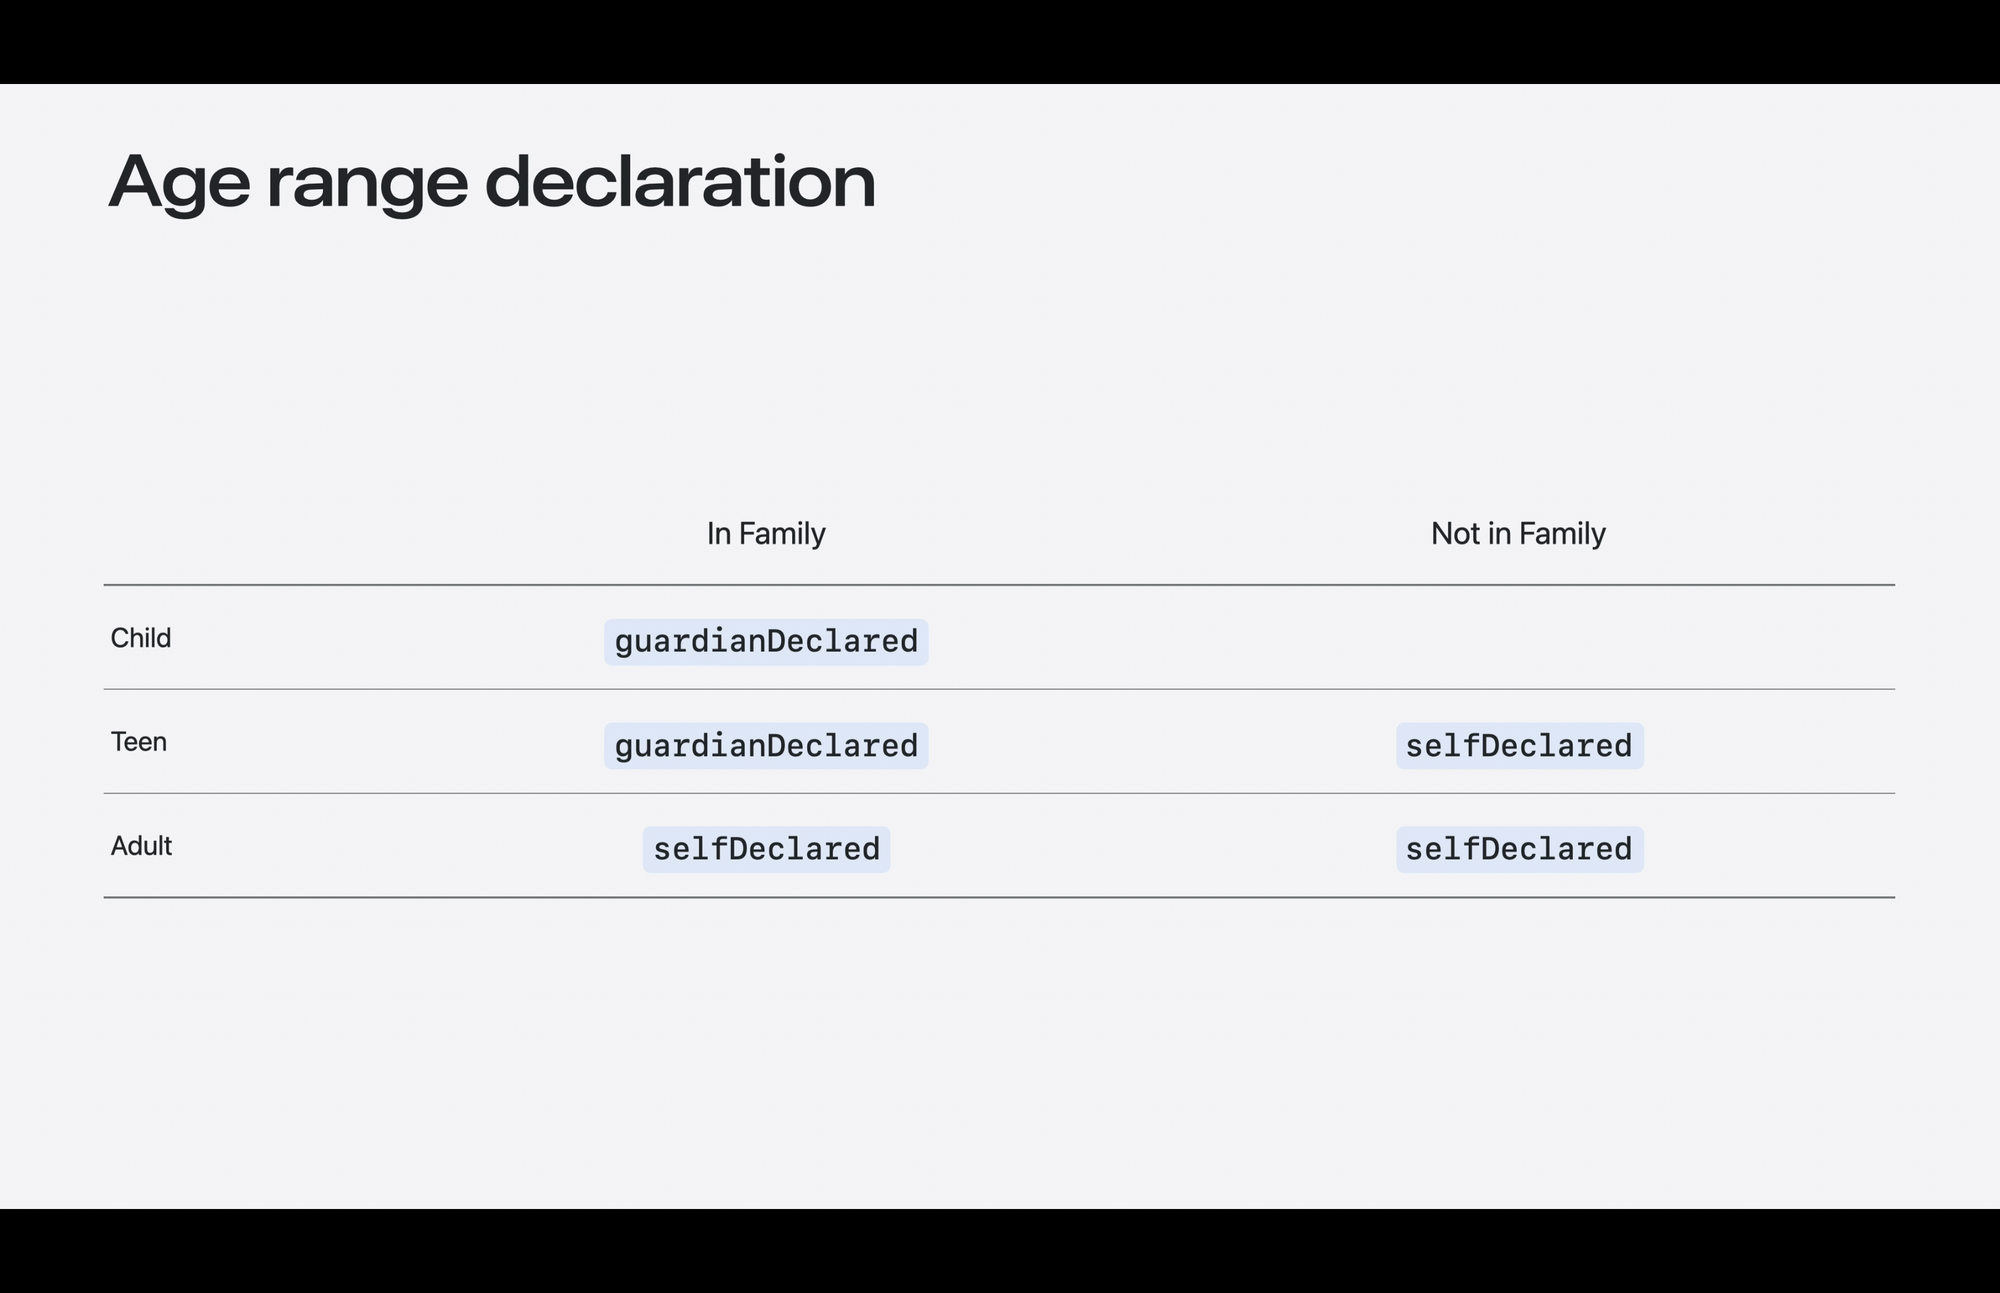
Task: Click the divider line under the column headers
Action: [999, 585]
